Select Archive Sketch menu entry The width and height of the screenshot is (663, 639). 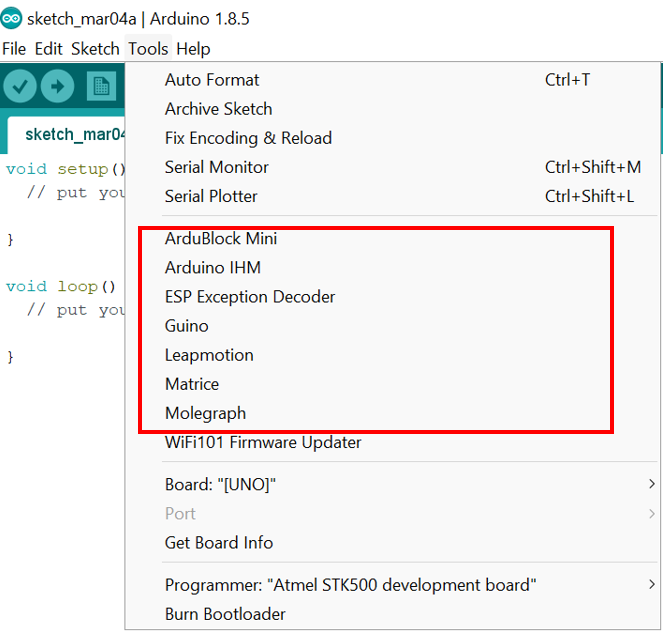tap(218, 109)
